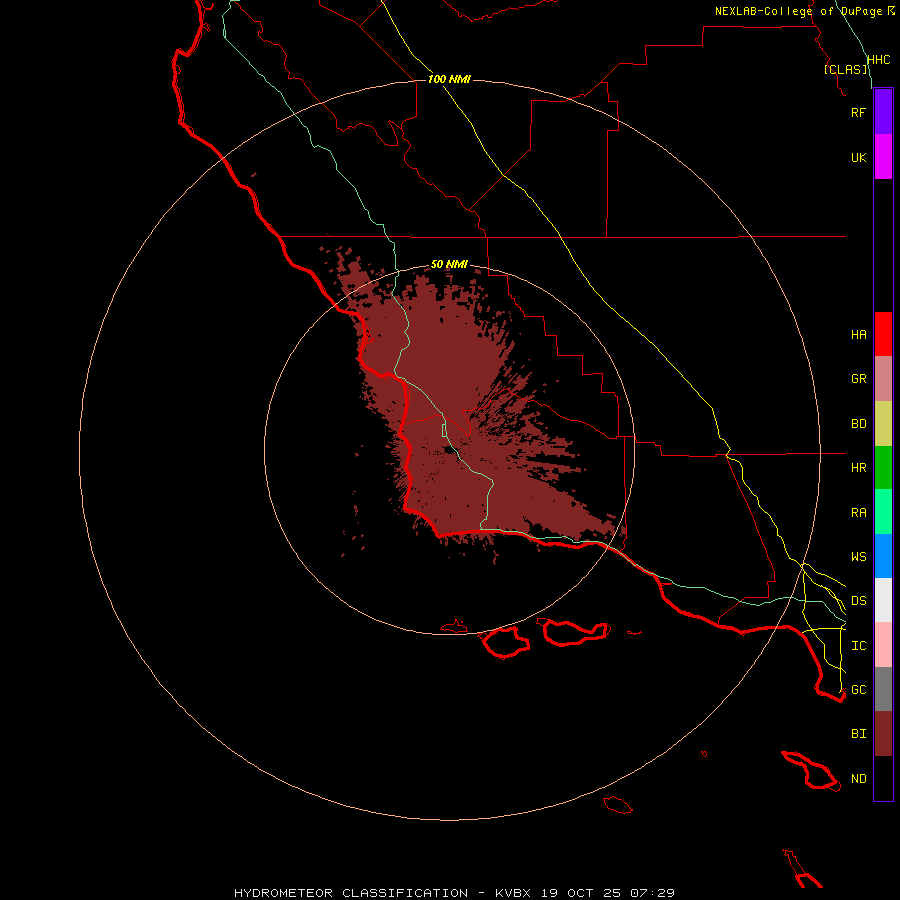Click the GC legend label
Image resolution: width=900 pixels, height=900 pixels.
(x=858, y=689)
